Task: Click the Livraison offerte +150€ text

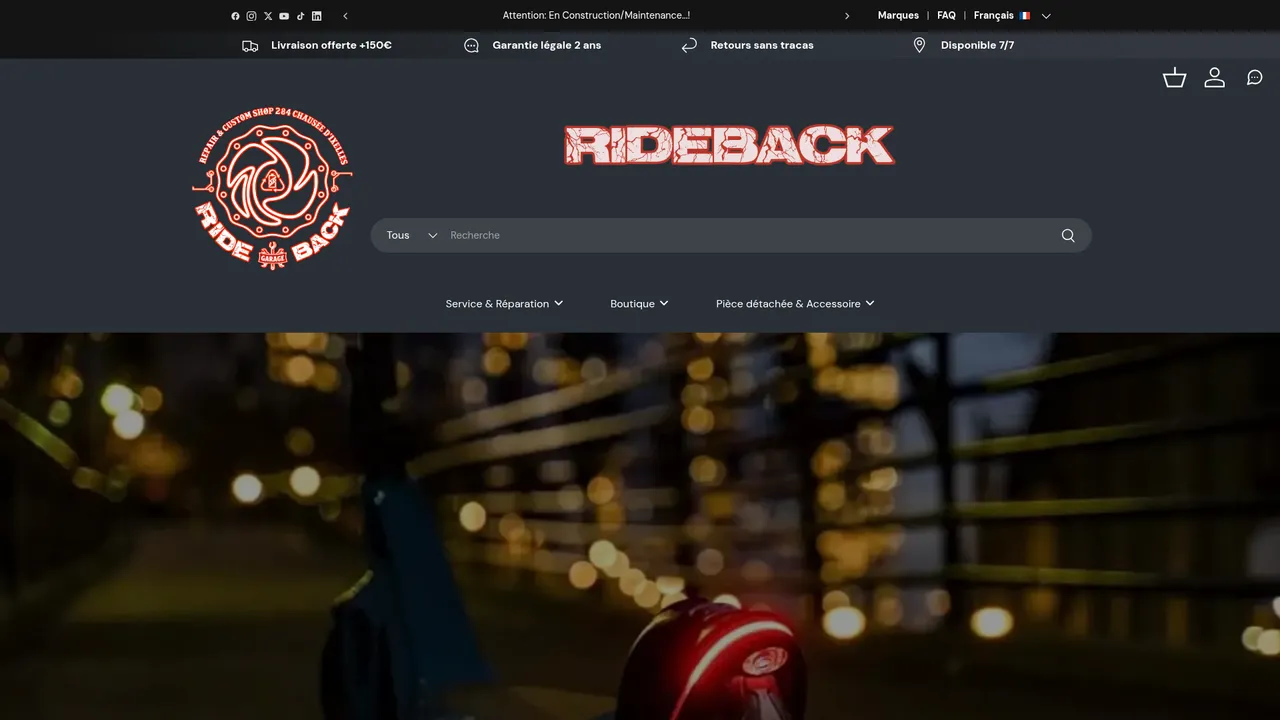Action: [x=331, y=46]
